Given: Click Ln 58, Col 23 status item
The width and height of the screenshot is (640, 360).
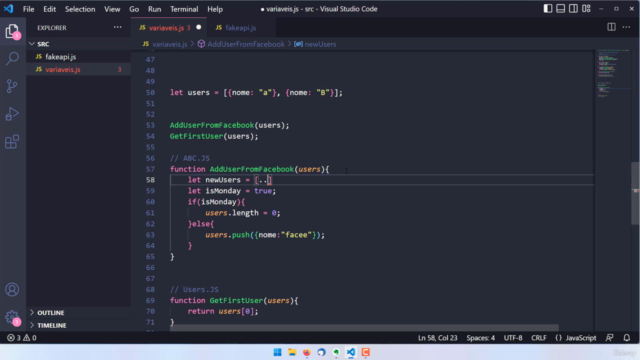Looking at the screenshot, I should coord(438,338).
